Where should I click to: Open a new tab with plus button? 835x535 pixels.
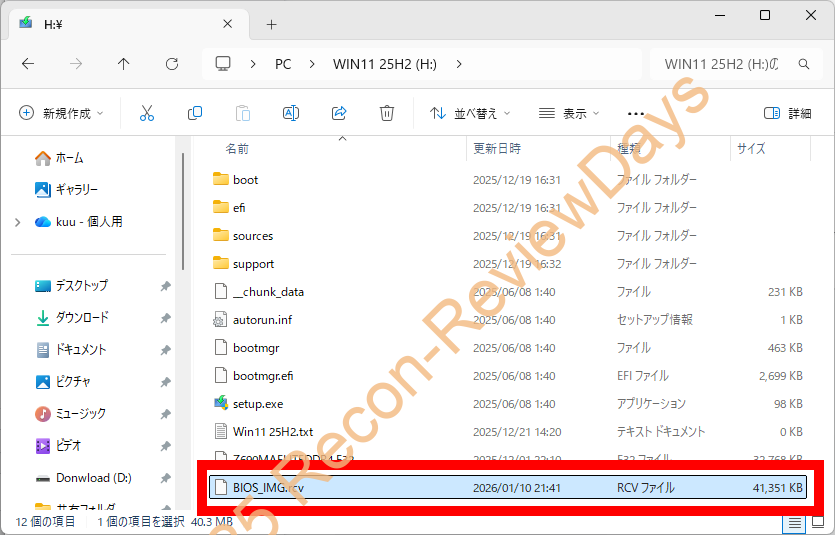point(271,24)
